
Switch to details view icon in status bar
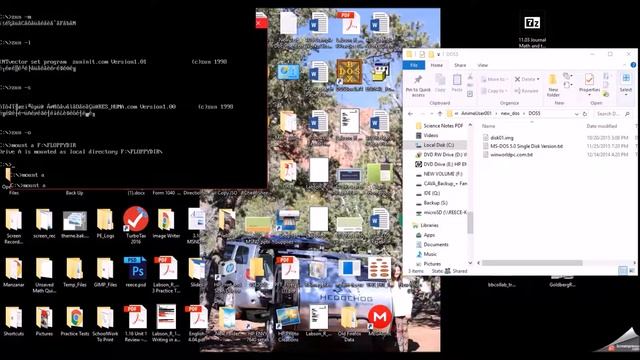pos(622,271)
